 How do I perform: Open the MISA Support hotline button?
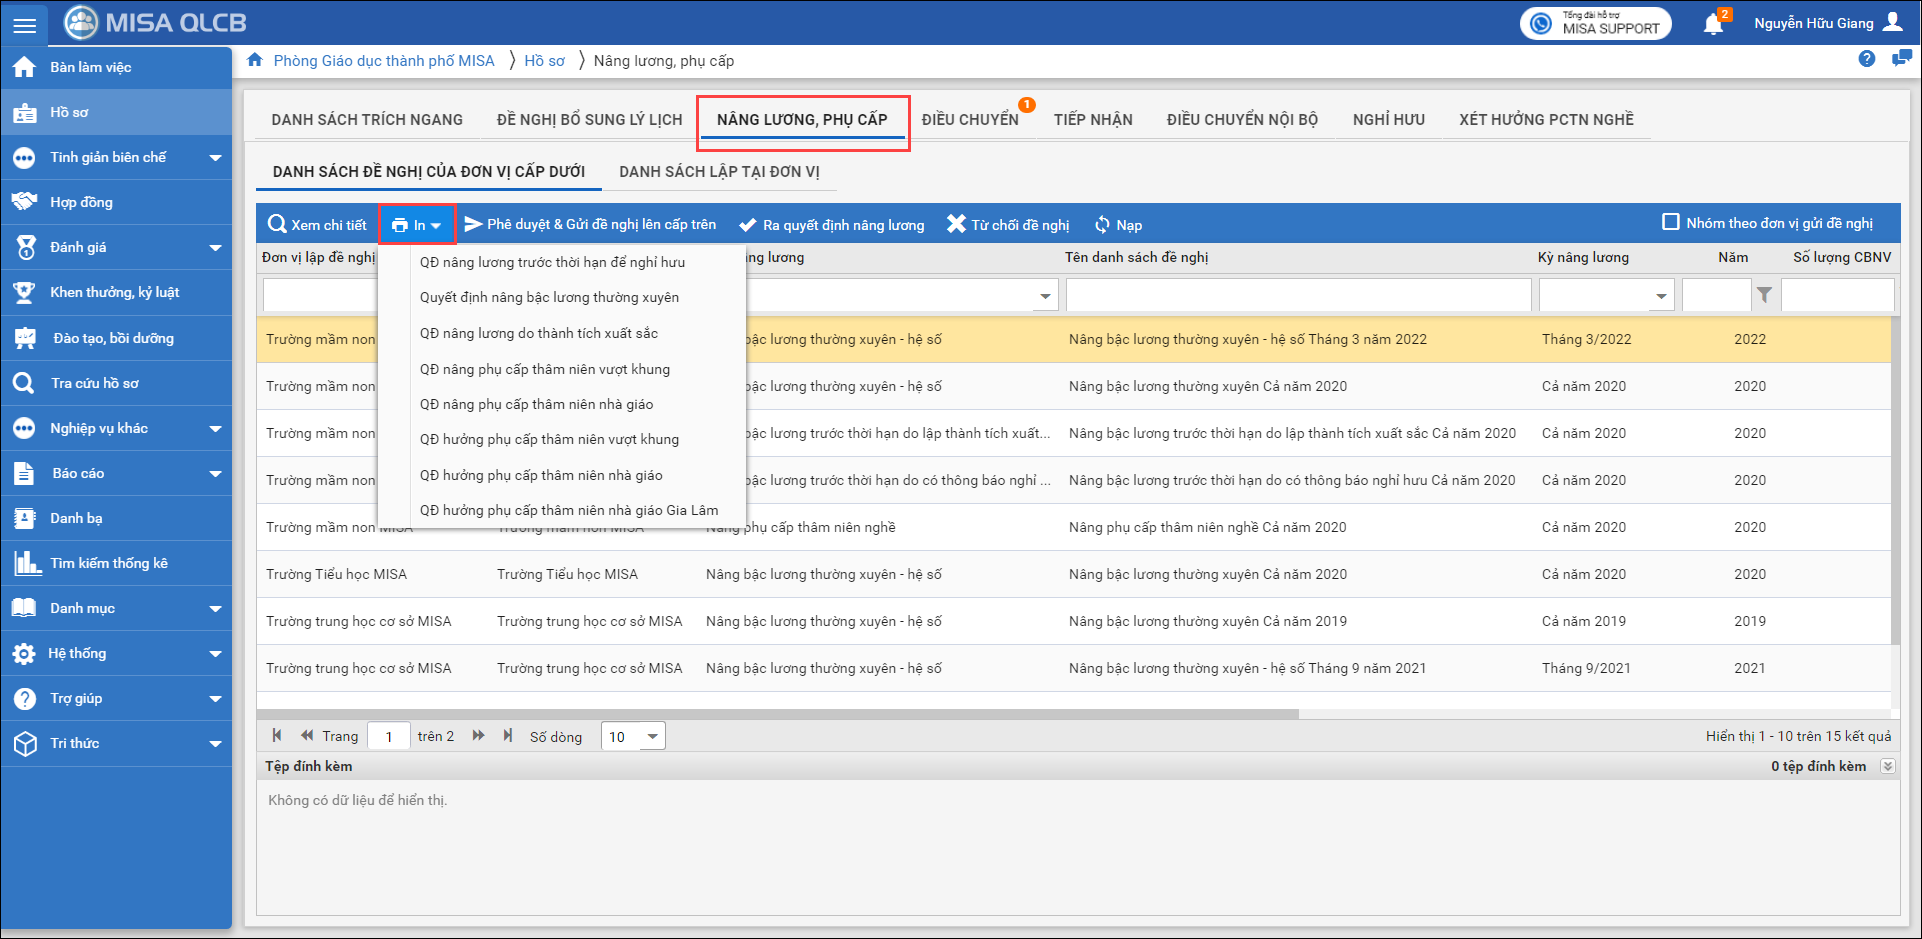[x=1595, y=23]
